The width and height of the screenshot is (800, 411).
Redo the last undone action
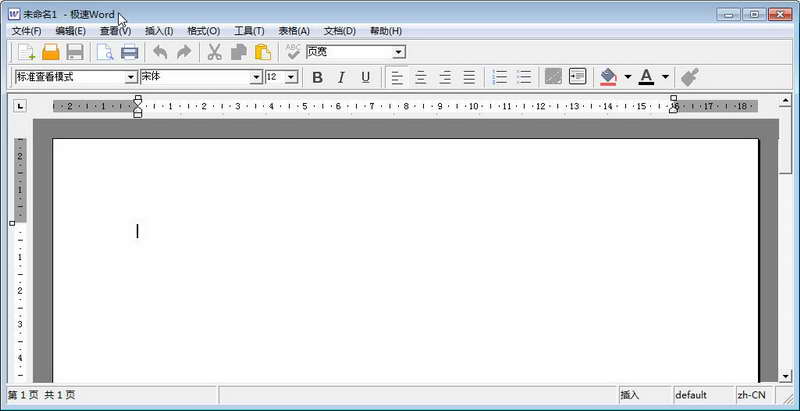184,52
